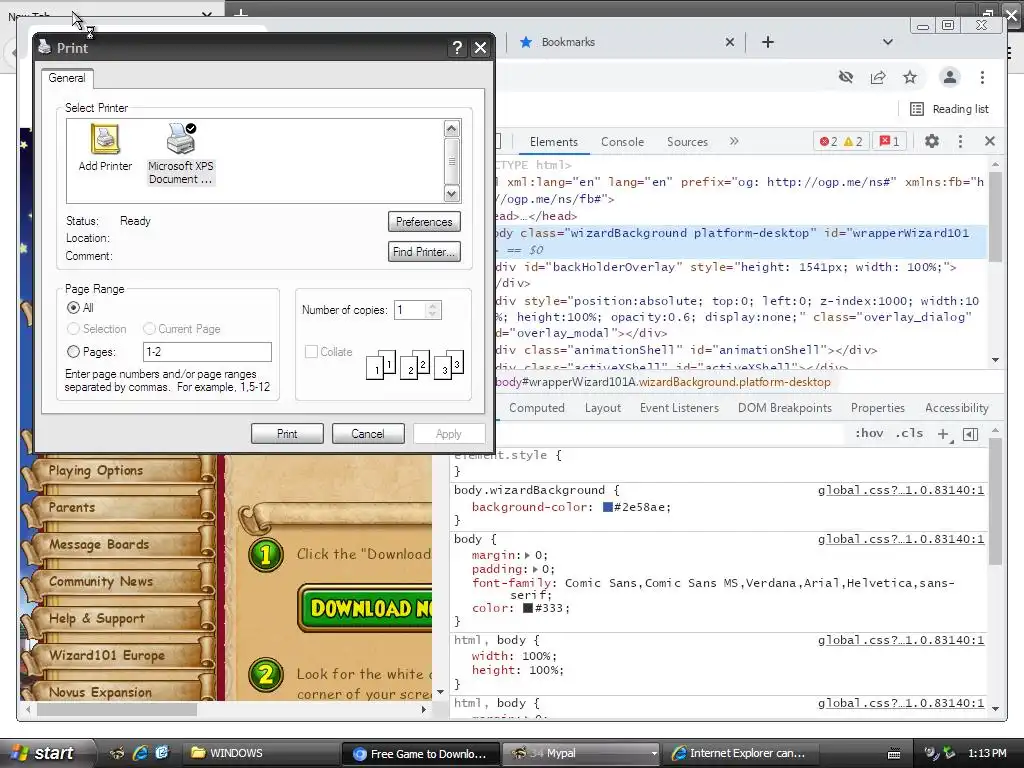
Task: Switch to the Console tab
Action: click(x=622, y=142)
